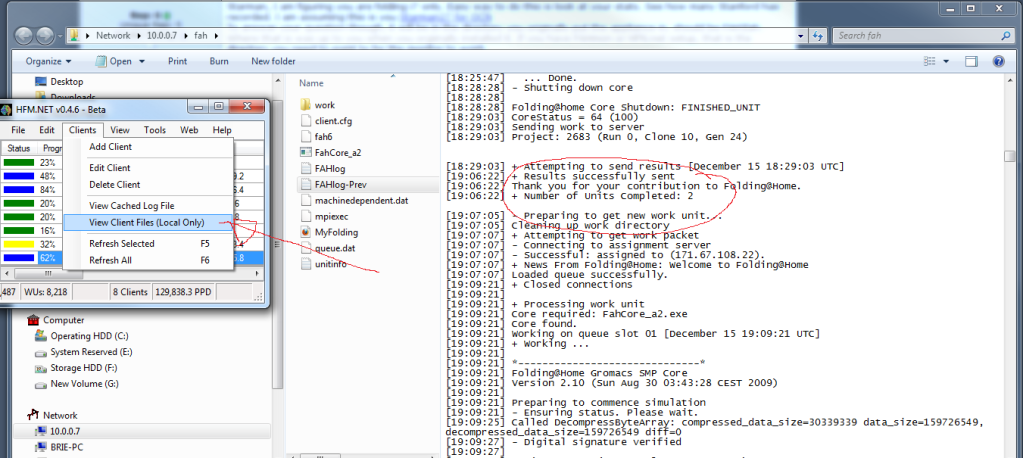The image size is (1023, 458).
Task: Select the client.cfg file
Action: click(333, 121)
